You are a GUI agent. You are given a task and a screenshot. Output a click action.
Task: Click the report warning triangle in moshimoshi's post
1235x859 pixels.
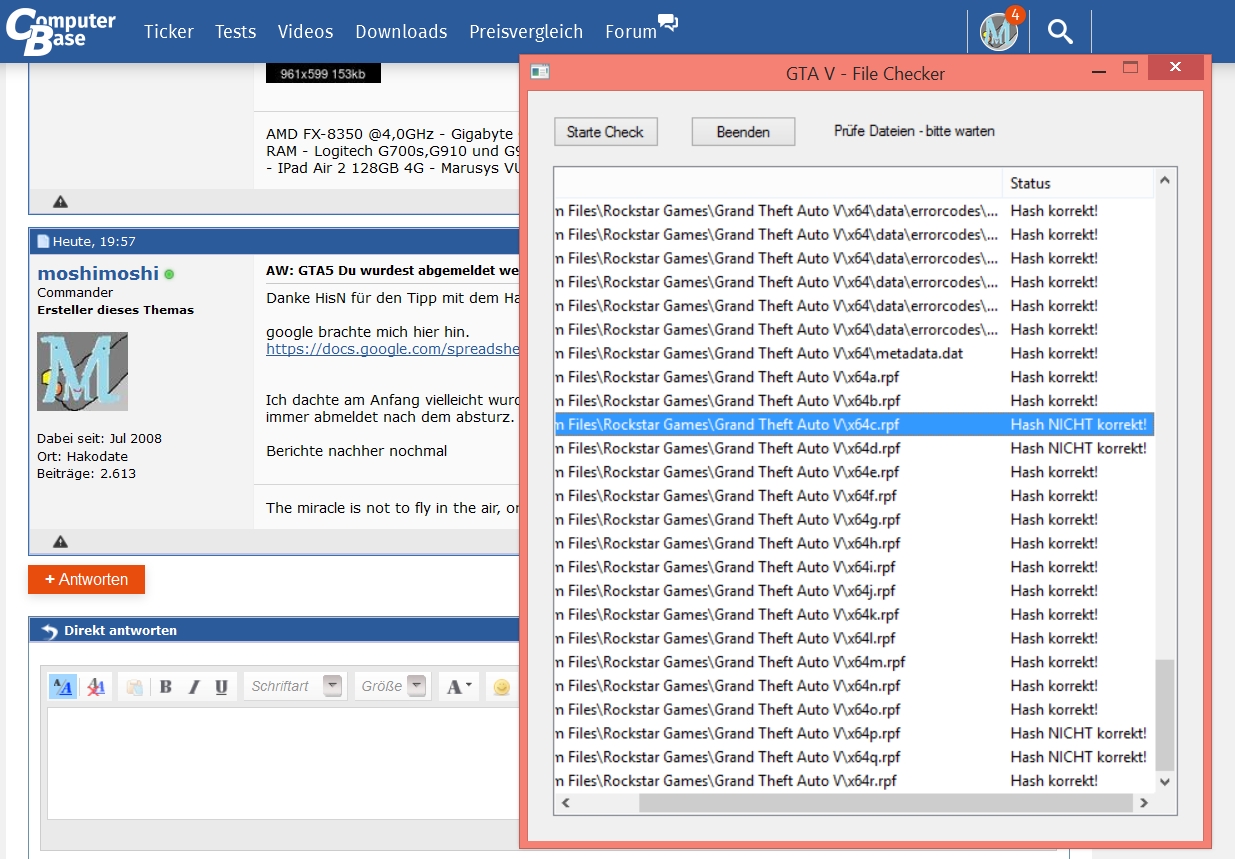click(x=60, y=541)
